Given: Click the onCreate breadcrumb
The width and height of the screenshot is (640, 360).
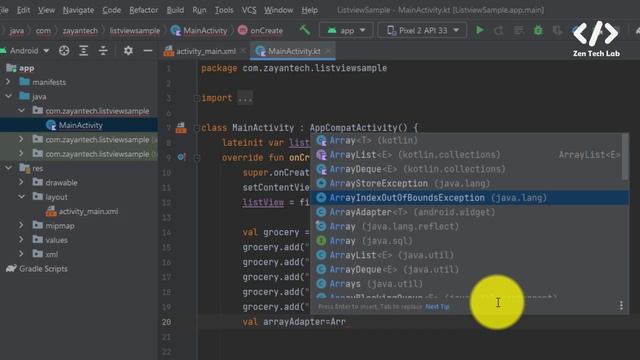Looking at the screenshot, I should click(260, 31).
